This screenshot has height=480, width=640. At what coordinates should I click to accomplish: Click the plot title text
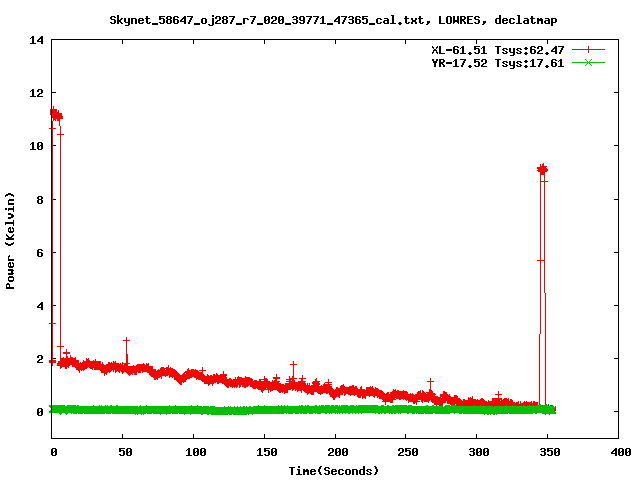click(x=333, y=20)
